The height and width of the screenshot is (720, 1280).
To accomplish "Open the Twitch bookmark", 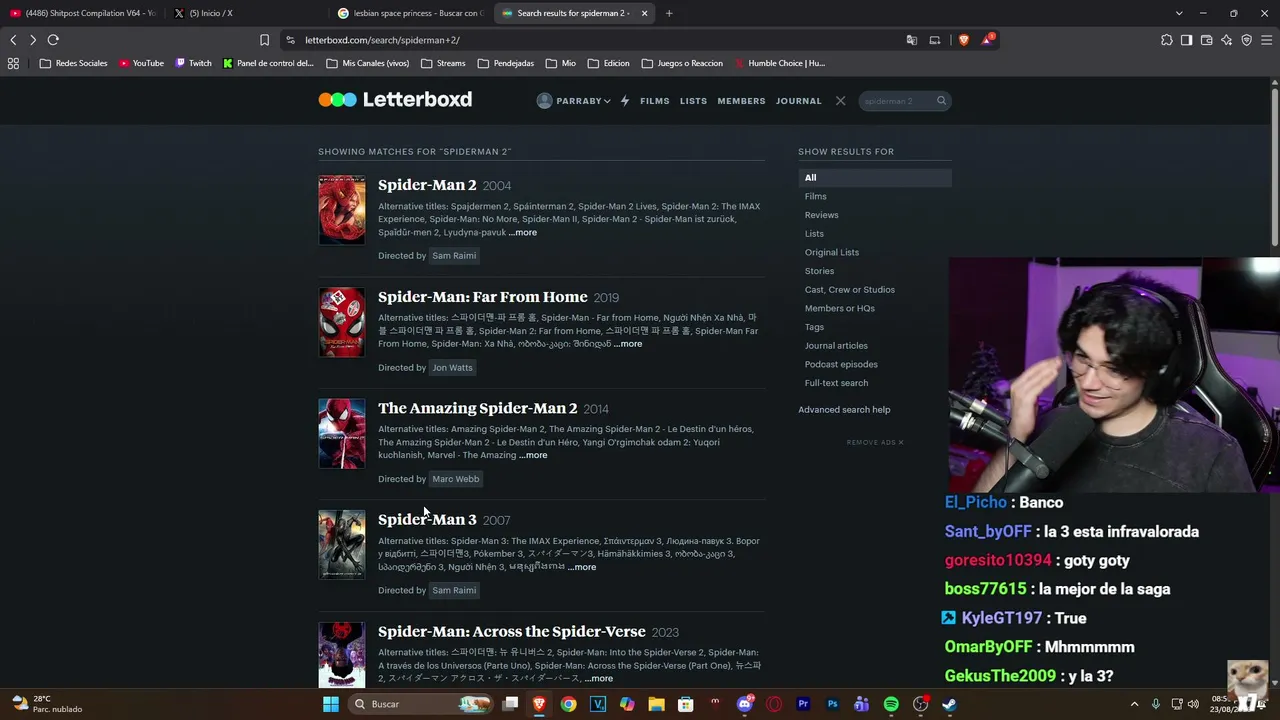I will click(194, 63).
